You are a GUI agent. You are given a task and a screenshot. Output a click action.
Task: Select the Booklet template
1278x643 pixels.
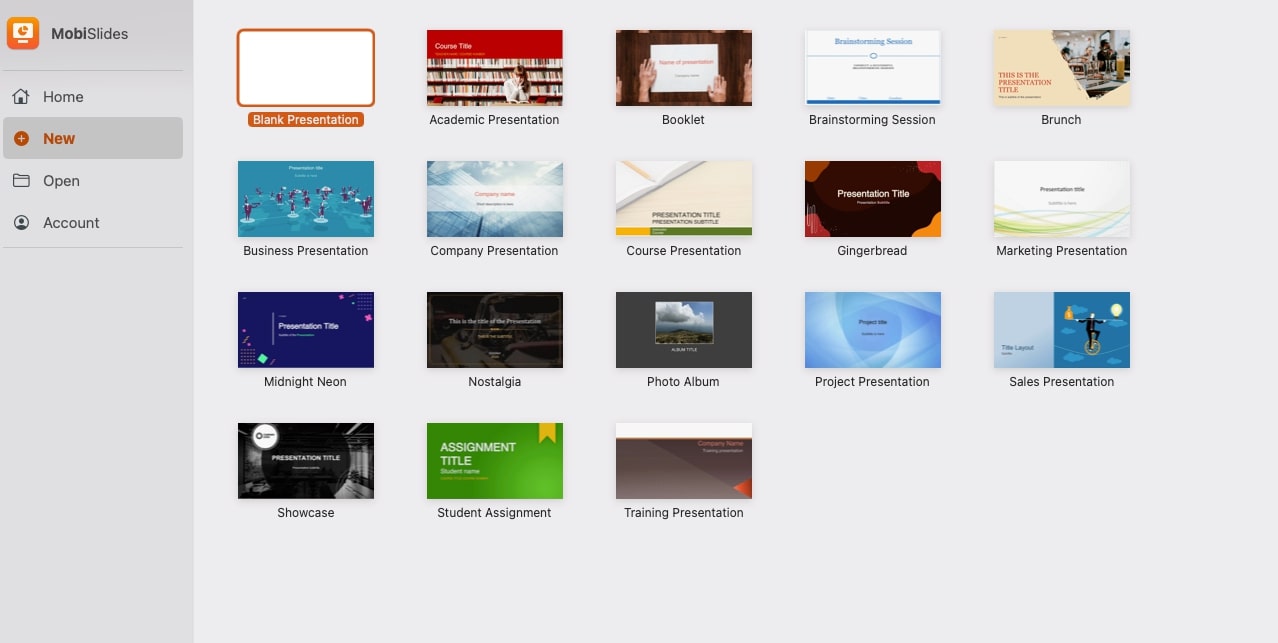683,68
